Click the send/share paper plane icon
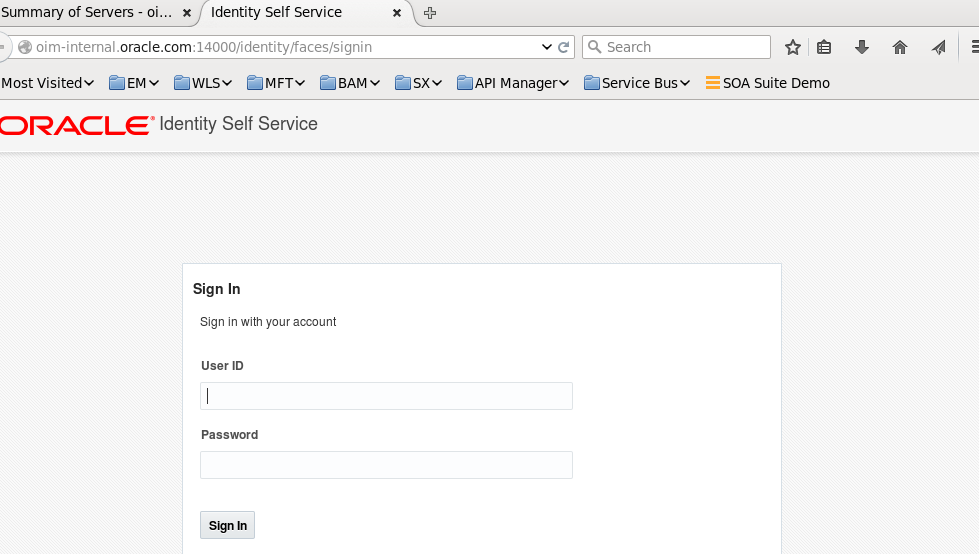This screenshot has width=979, height=554. tap(938, 47)
